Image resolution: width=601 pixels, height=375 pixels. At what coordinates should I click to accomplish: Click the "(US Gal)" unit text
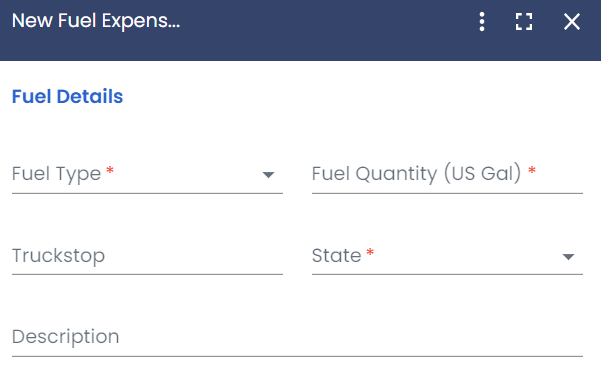[483, 174]
